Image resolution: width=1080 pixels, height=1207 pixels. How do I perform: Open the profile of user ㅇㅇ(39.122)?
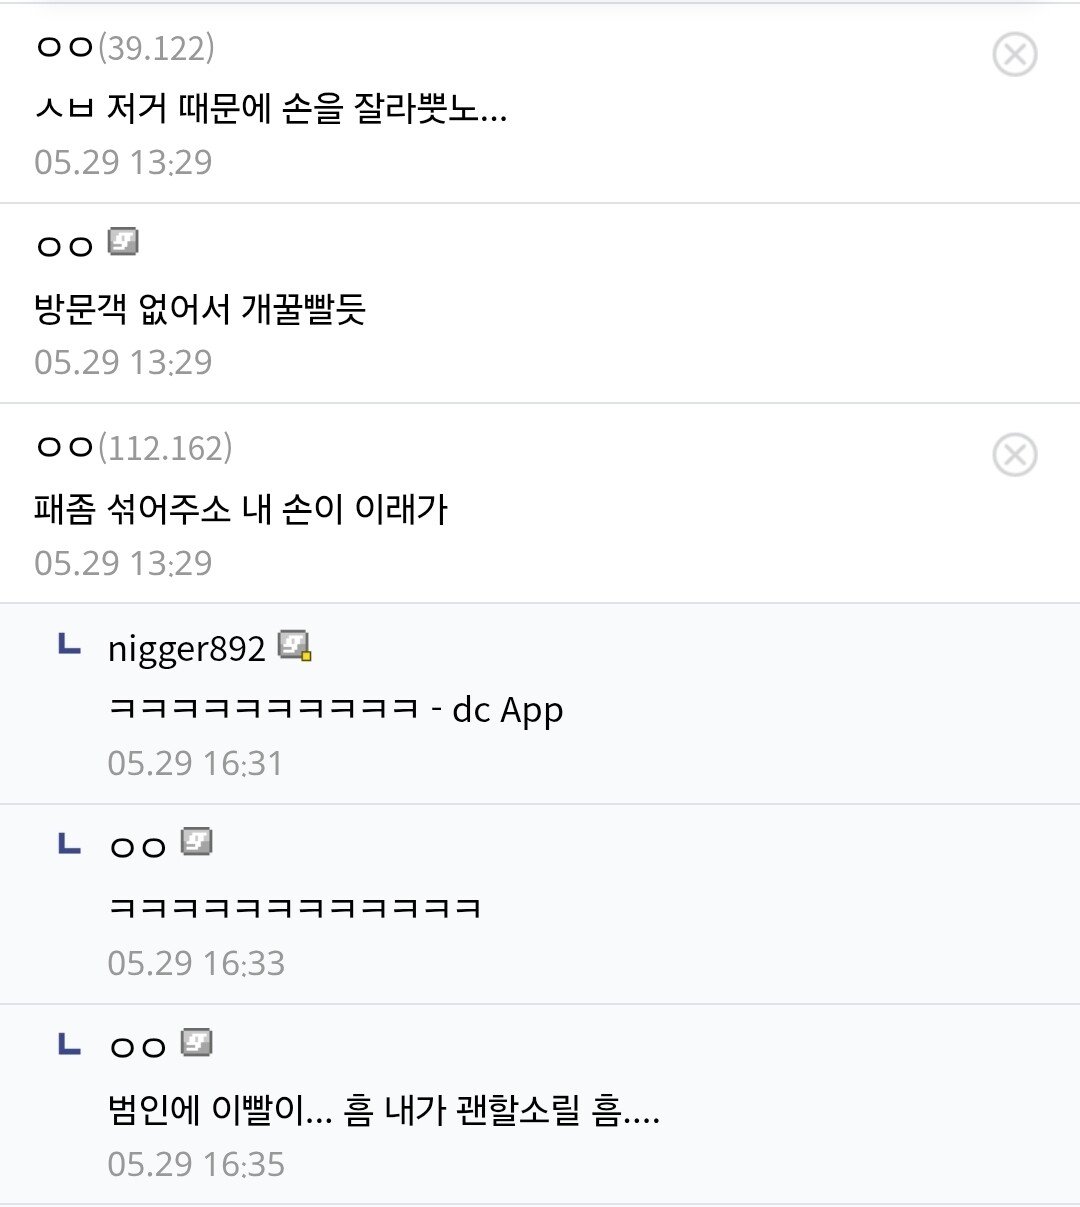click(124, 47)
